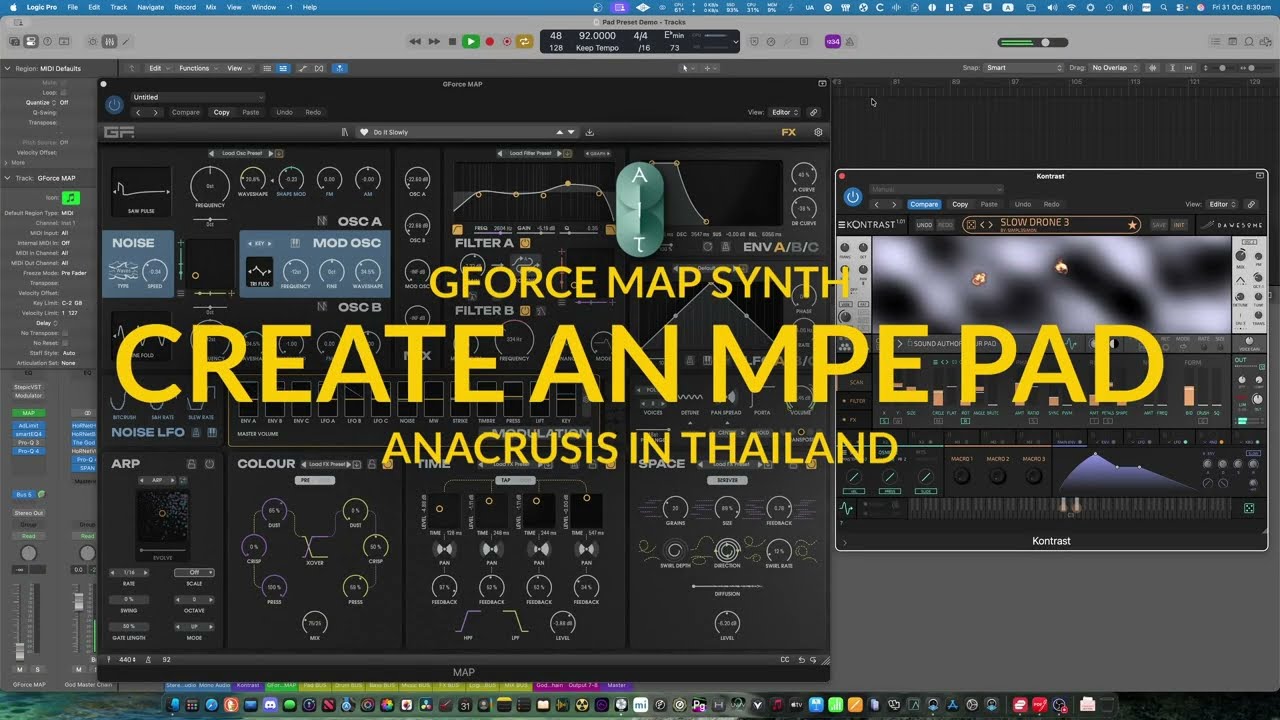
Task: Click the Colour section PRE switch
Action: (315, 480)
